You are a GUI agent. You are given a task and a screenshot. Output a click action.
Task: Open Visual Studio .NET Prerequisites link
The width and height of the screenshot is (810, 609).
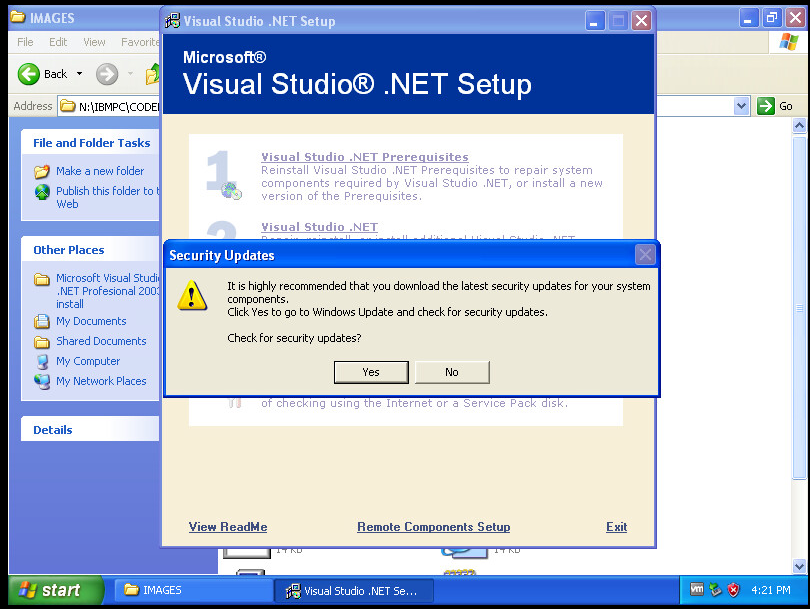(x=365, y=157)
